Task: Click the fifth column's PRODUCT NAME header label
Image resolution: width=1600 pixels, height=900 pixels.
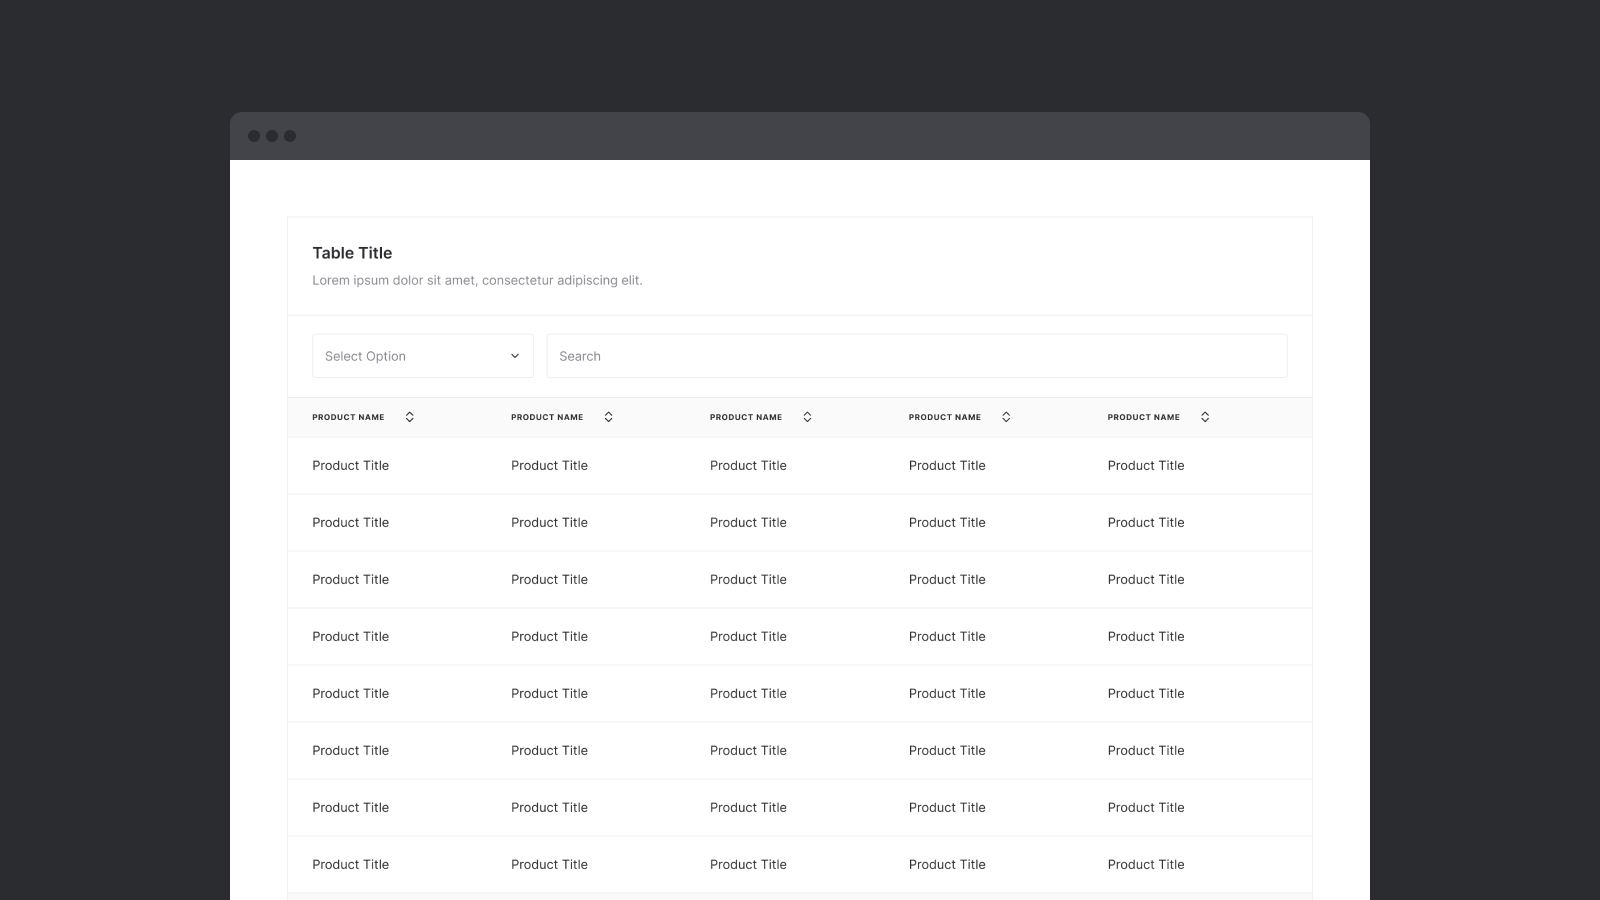Action: tap(1143, 417)
